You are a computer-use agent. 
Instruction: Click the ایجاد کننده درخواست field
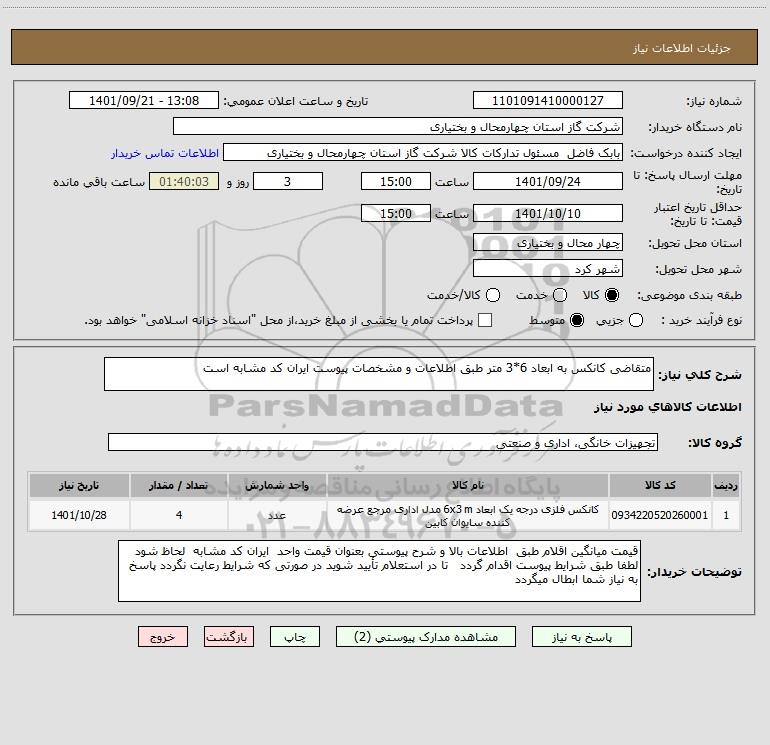pos(423,152)
